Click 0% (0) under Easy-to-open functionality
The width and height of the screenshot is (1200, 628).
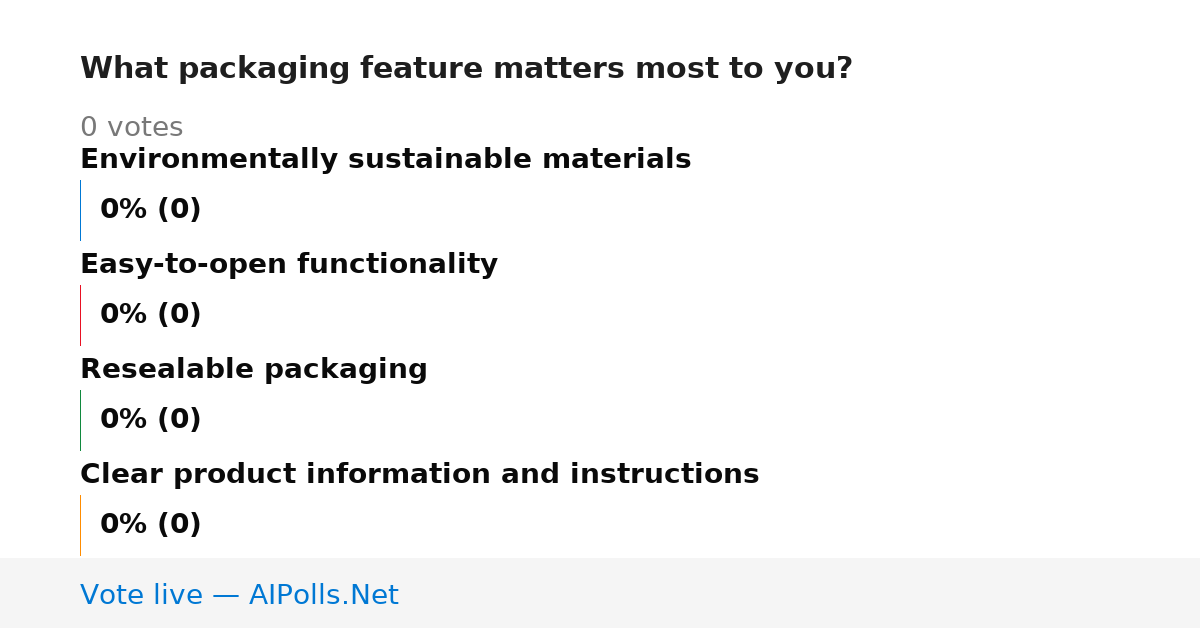point(150,315)
